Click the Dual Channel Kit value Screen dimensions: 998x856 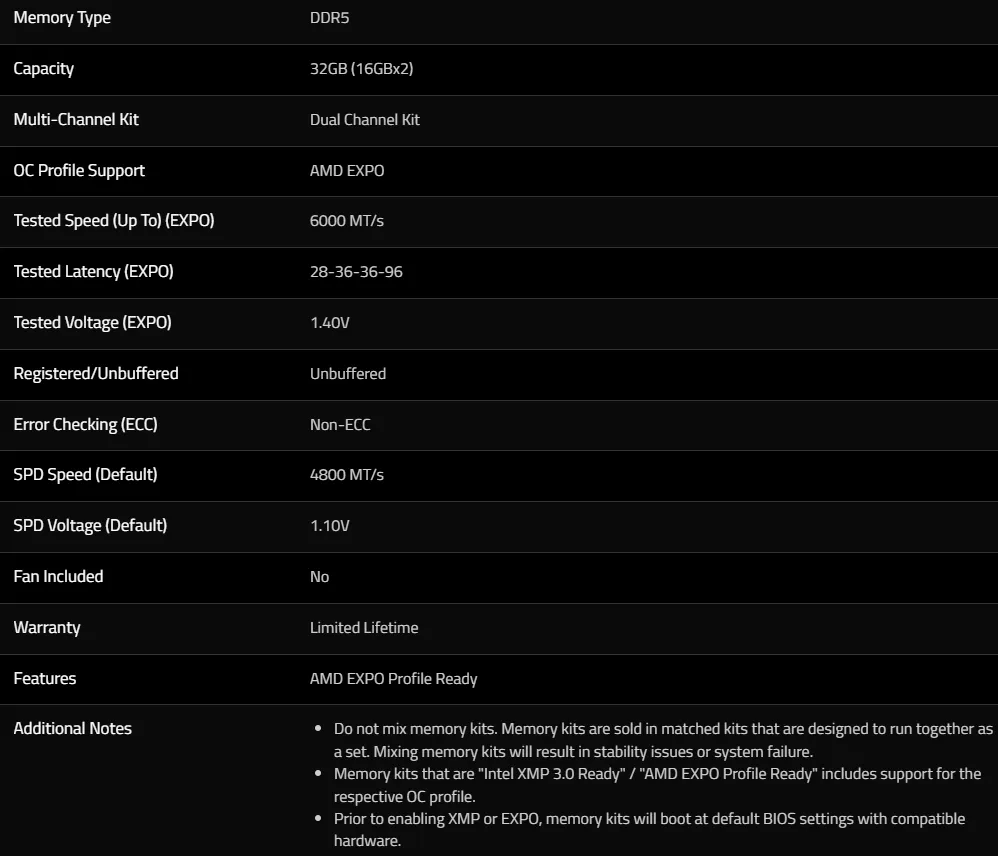364,120
